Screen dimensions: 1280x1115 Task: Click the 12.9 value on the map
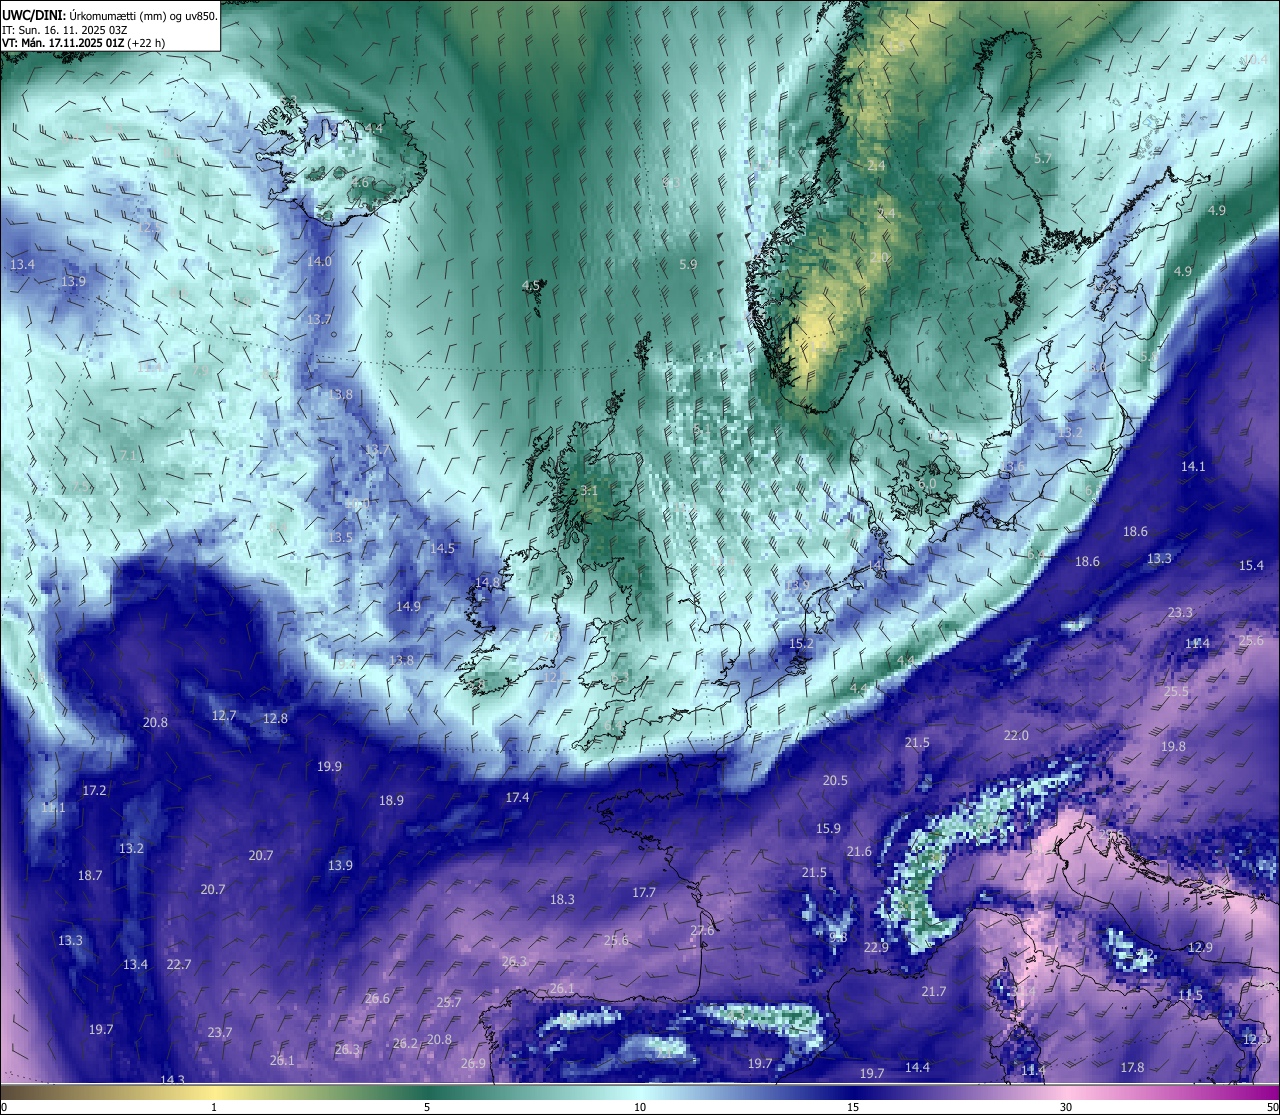[x=1200, y=948]
